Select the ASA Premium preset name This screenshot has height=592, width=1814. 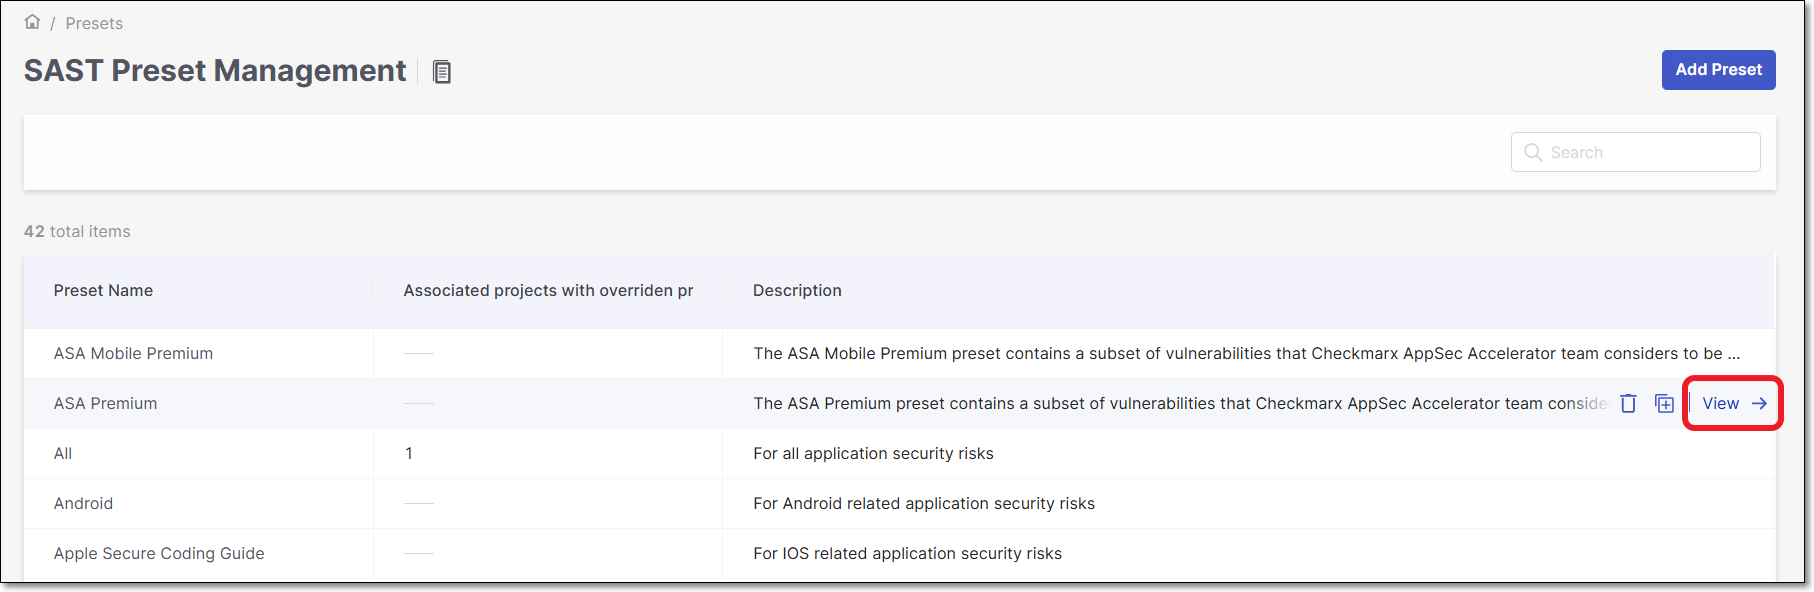click(x=105, y=403)
